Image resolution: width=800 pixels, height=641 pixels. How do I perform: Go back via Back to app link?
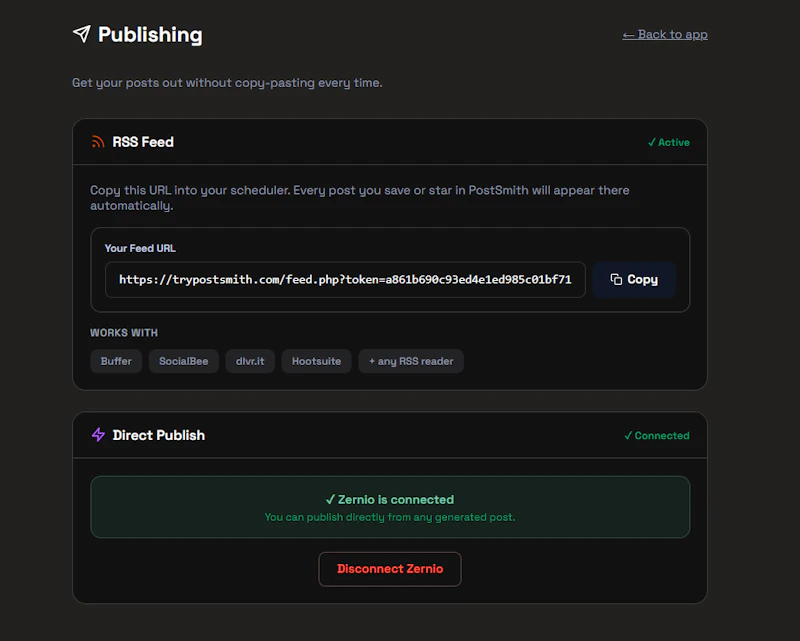tap(665, 35)
